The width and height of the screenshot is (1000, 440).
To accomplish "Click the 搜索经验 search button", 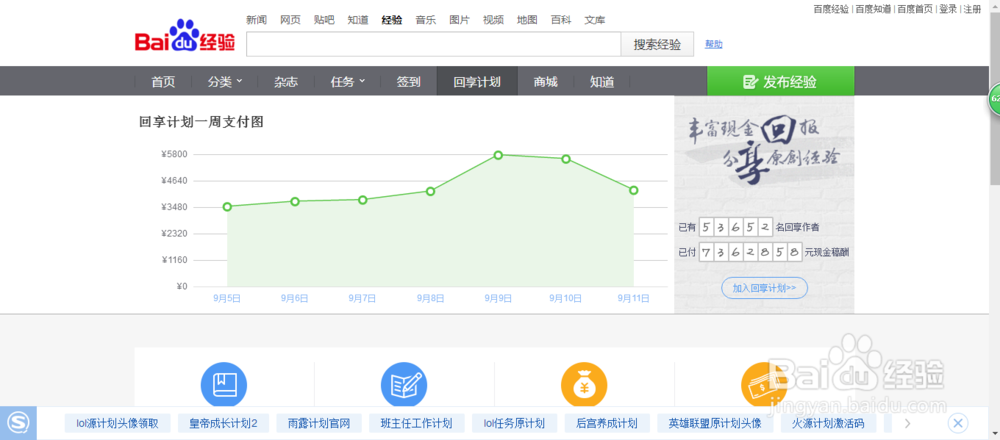I will (657, 44).
